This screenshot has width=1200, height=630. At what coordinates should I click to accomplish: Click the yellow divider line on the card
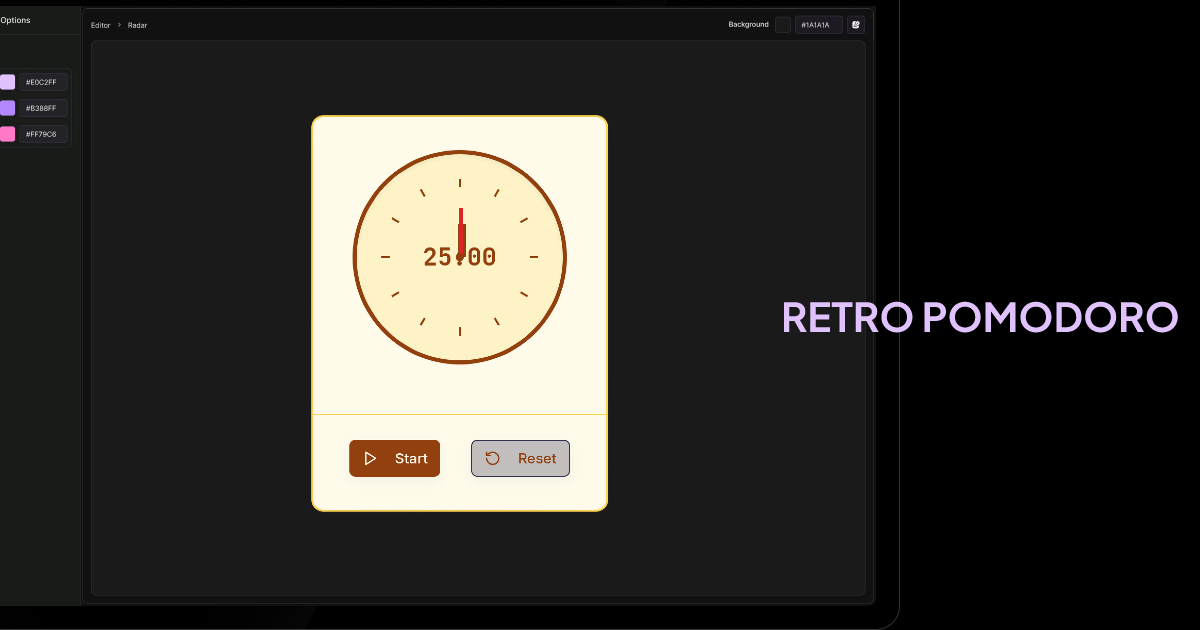(460, 413)
